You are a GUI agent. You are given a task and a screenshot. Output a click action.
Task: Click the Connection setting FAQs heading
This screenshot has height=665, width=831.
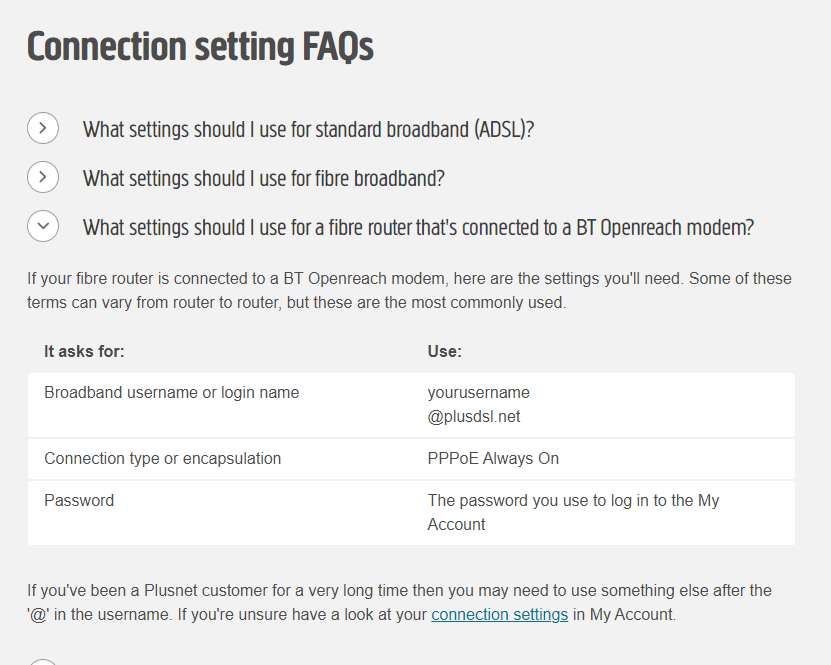[x=200, y=47]
